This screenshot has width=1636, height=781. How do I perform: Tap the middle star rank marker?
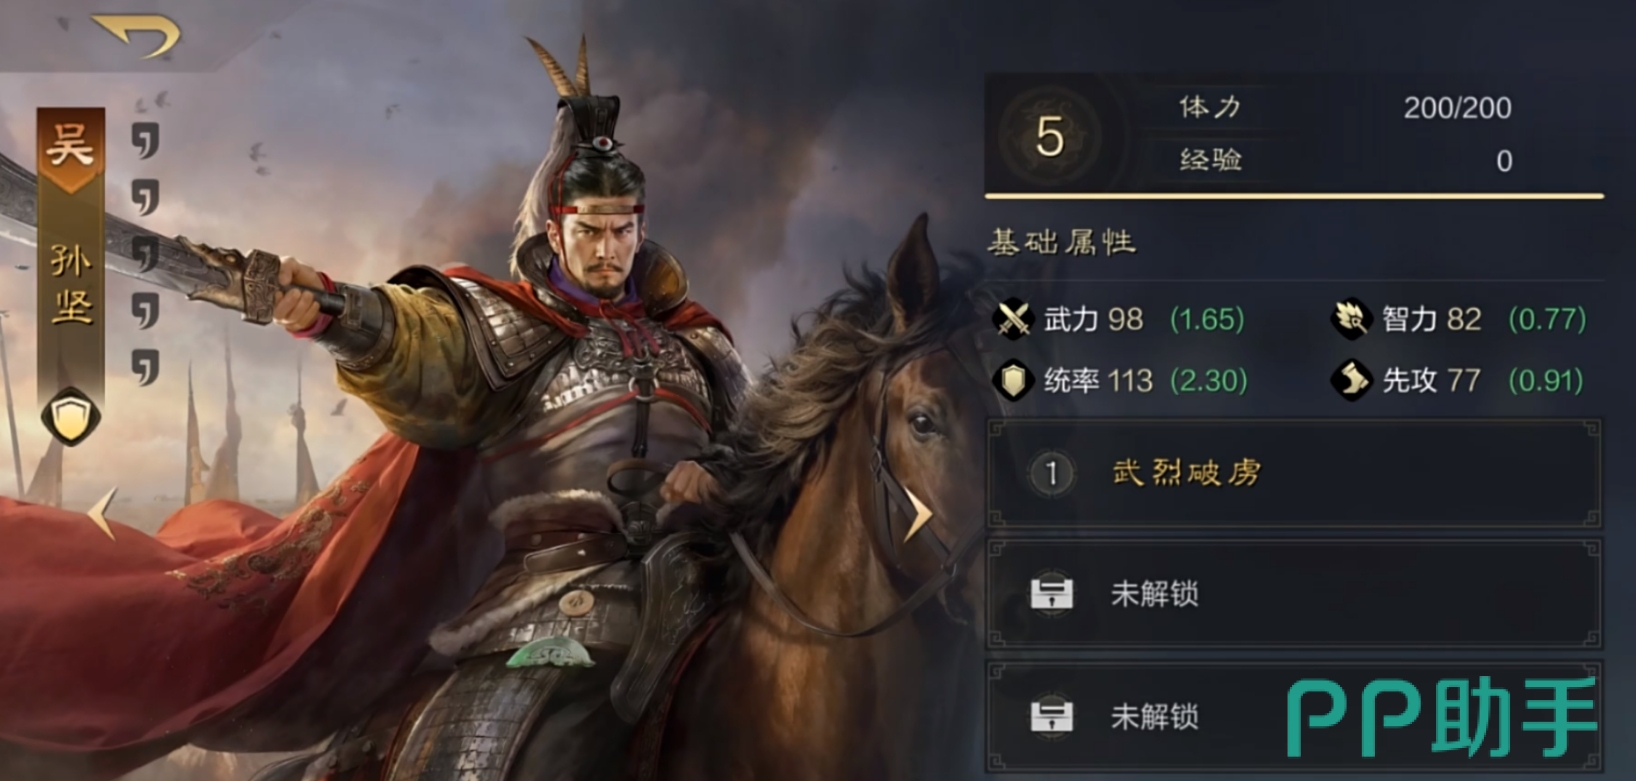pyautogui.click(x=146, y=254)
